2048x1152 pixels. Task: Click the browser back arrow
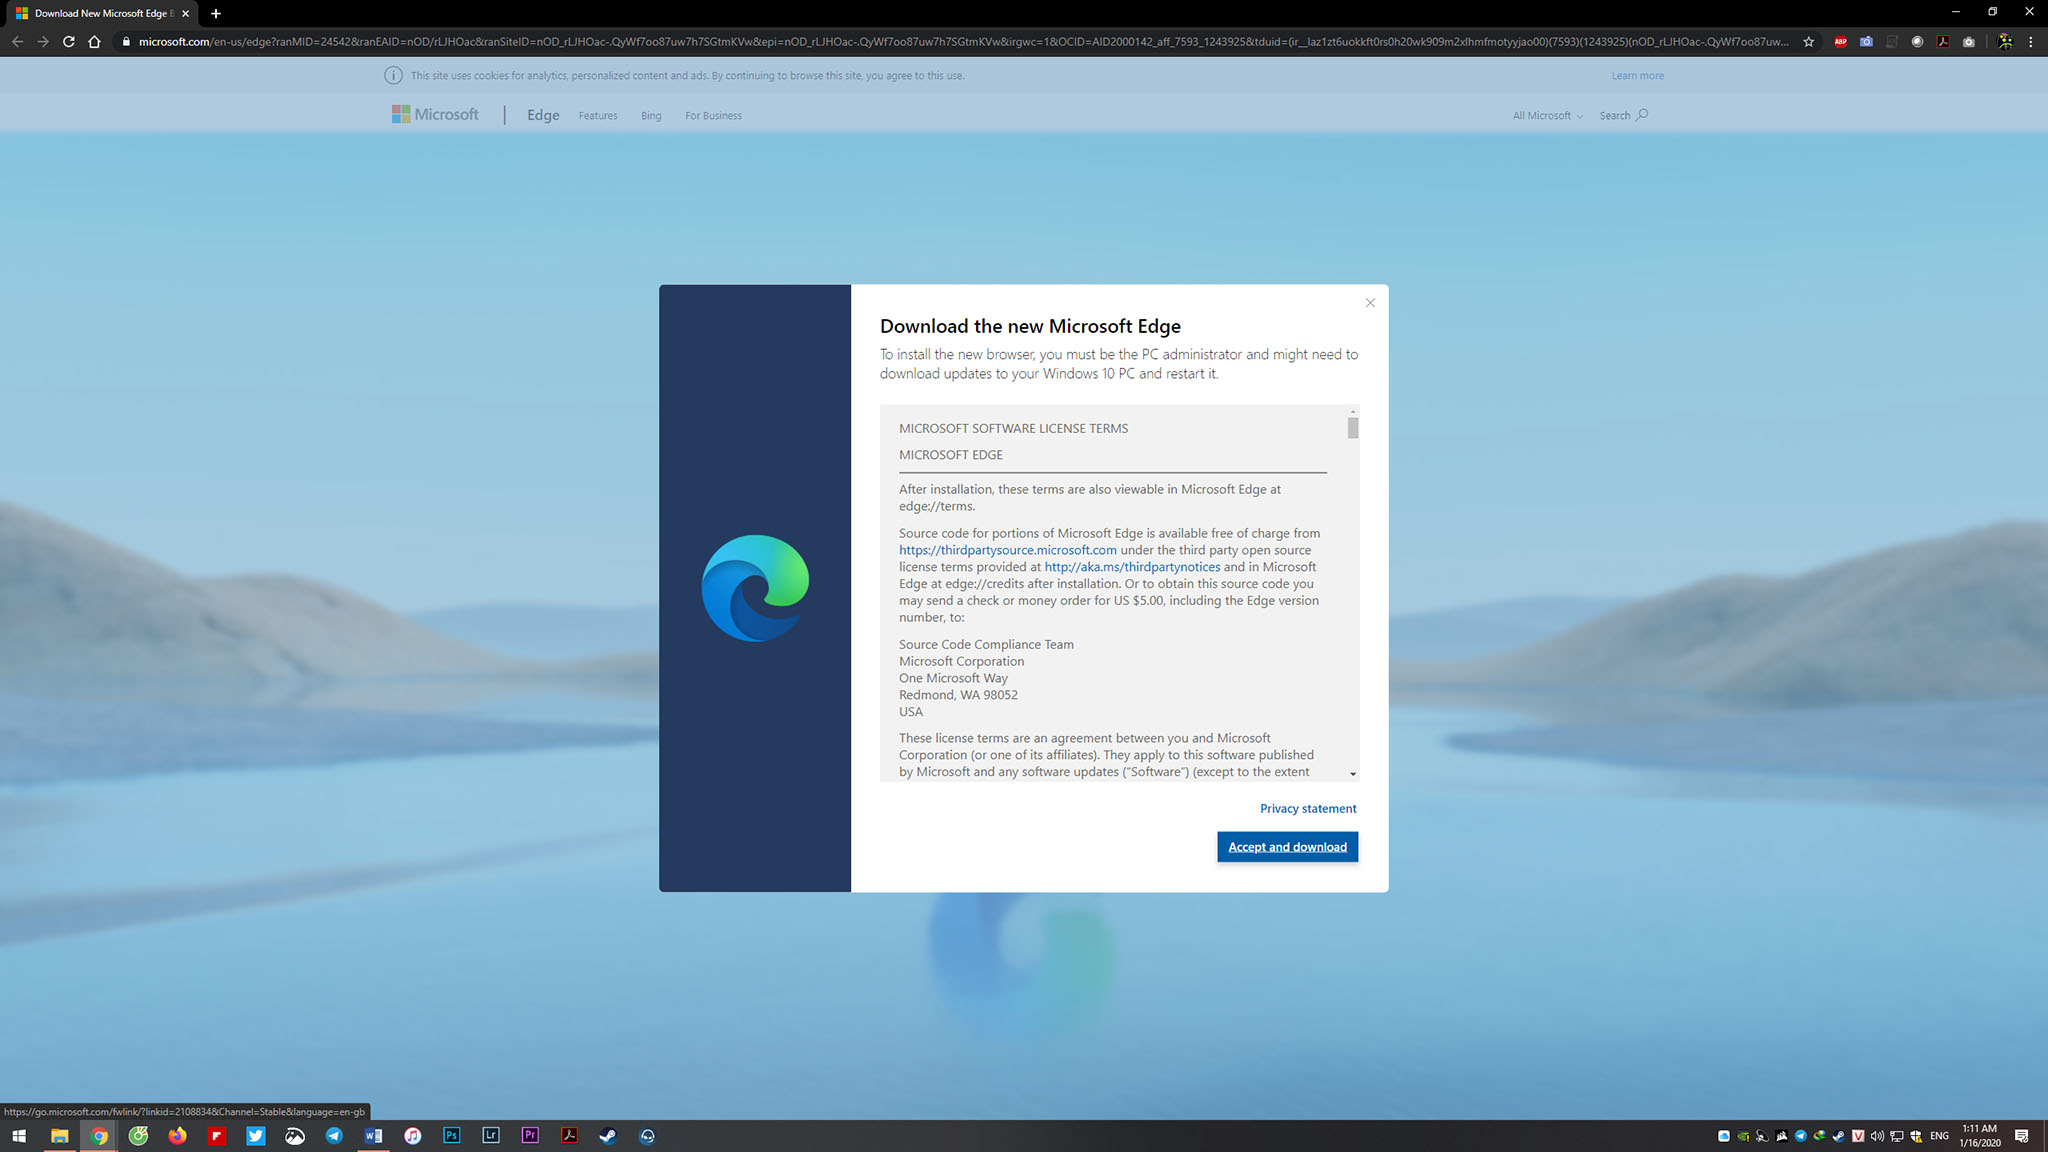17,41
